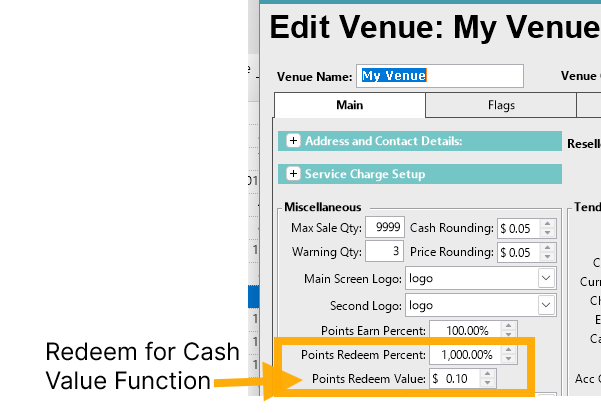Click the Max Sale Qty field
Image resolution: width=601 pixels, height=413 pixels.
385,227
